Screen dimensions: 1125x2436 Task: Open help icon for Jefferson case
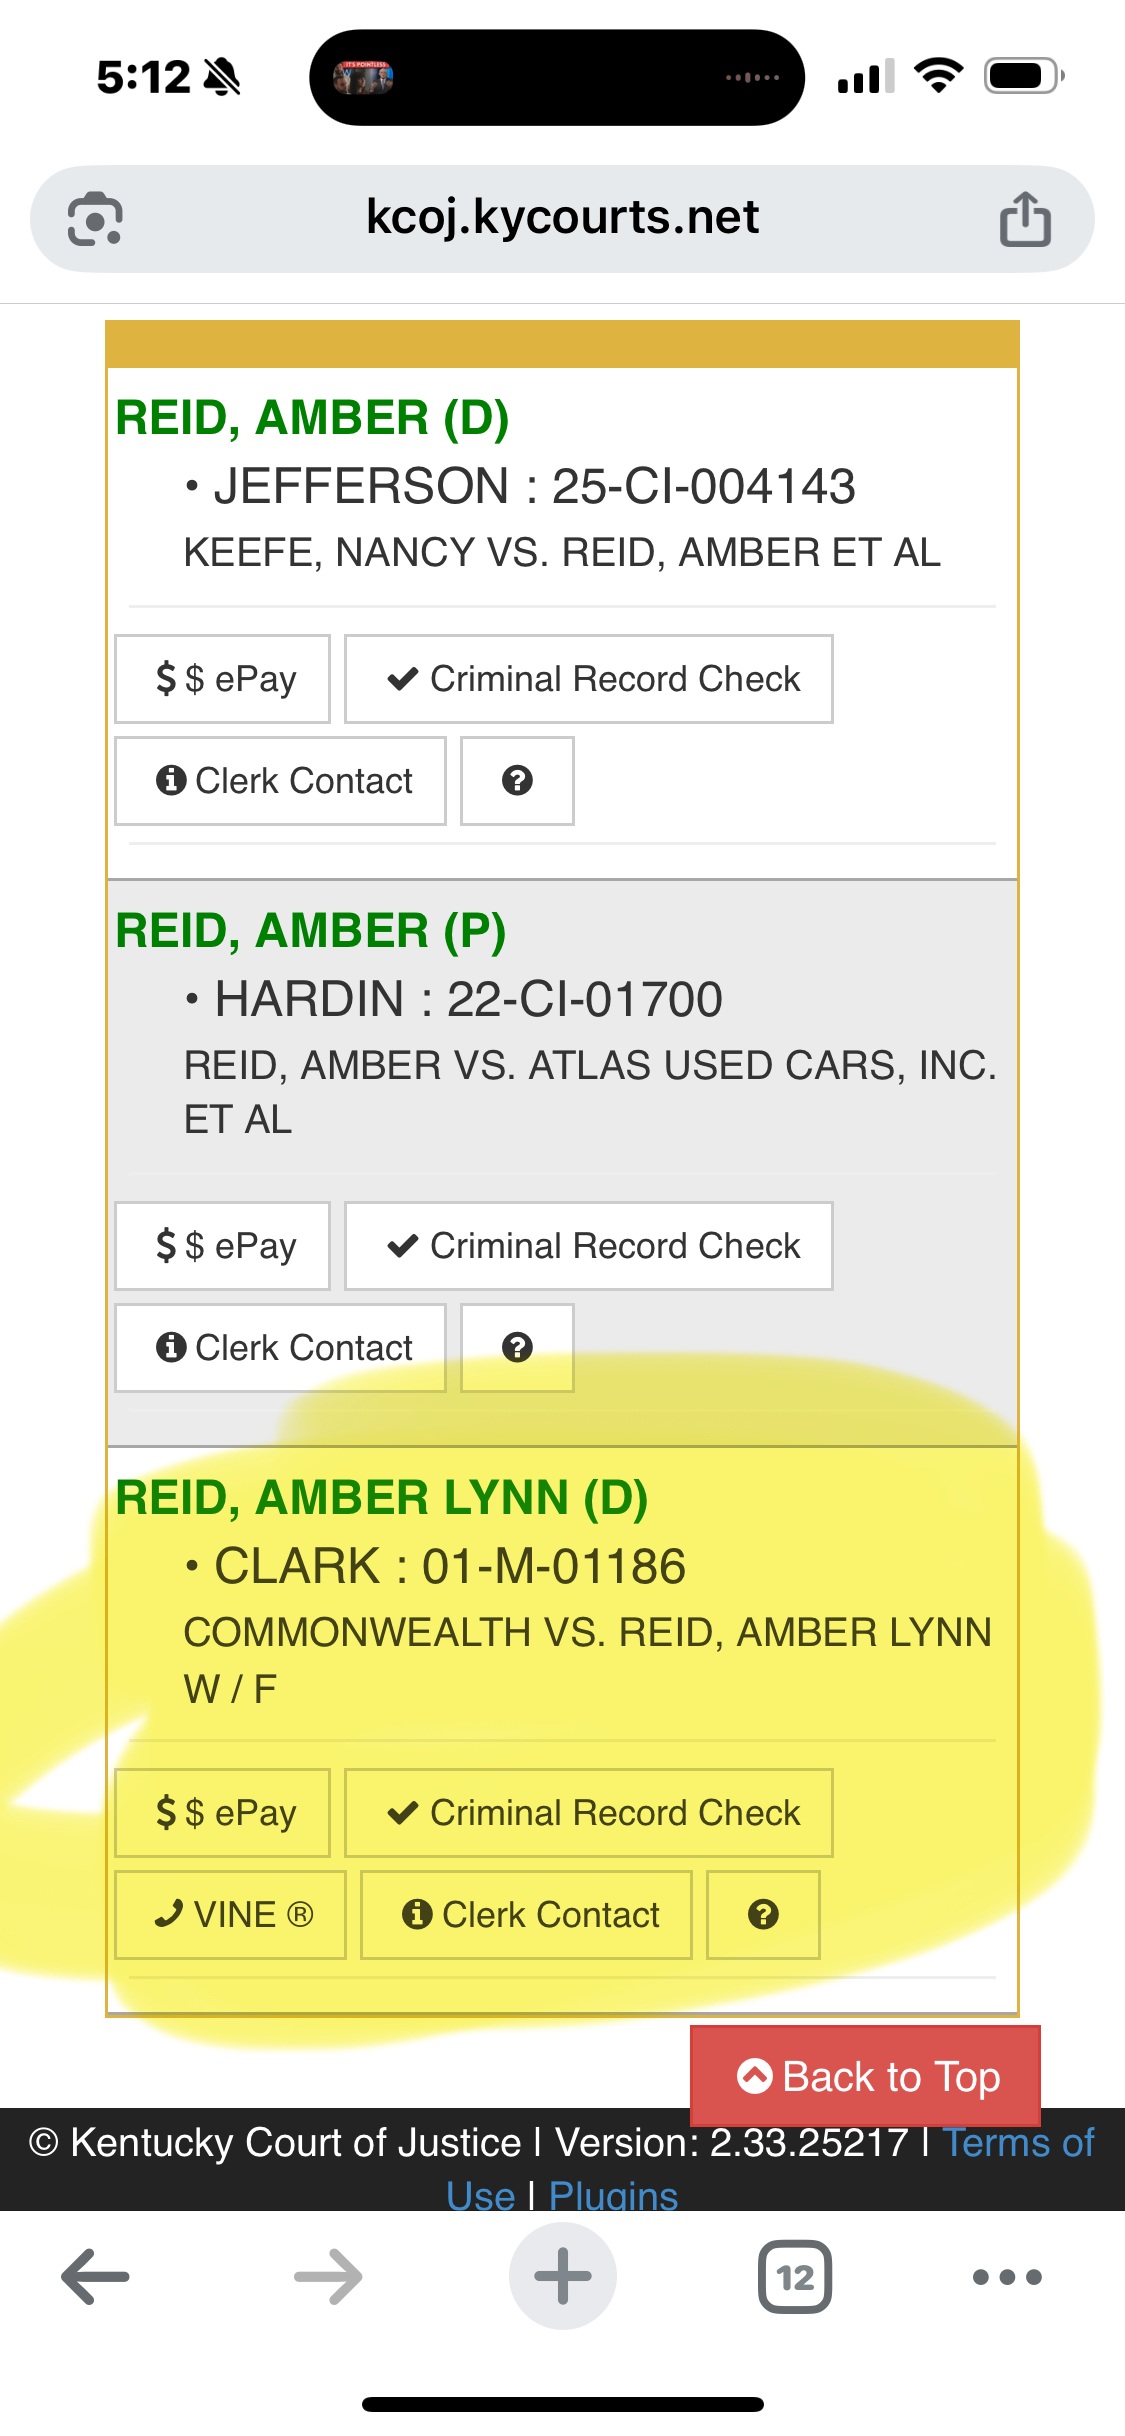[x=517, y=781]
